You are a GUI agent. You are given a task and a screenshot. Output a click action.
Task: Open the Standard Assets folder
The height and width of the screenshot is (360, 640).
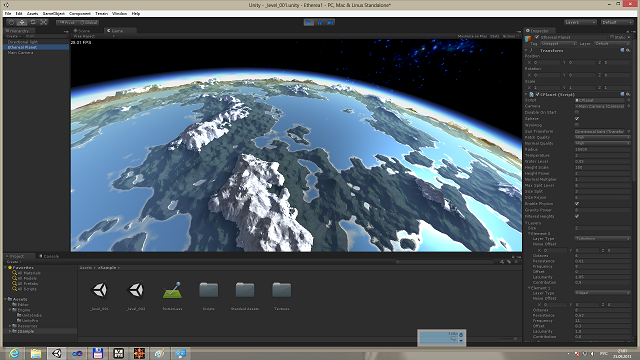click(x=245, y=290)
